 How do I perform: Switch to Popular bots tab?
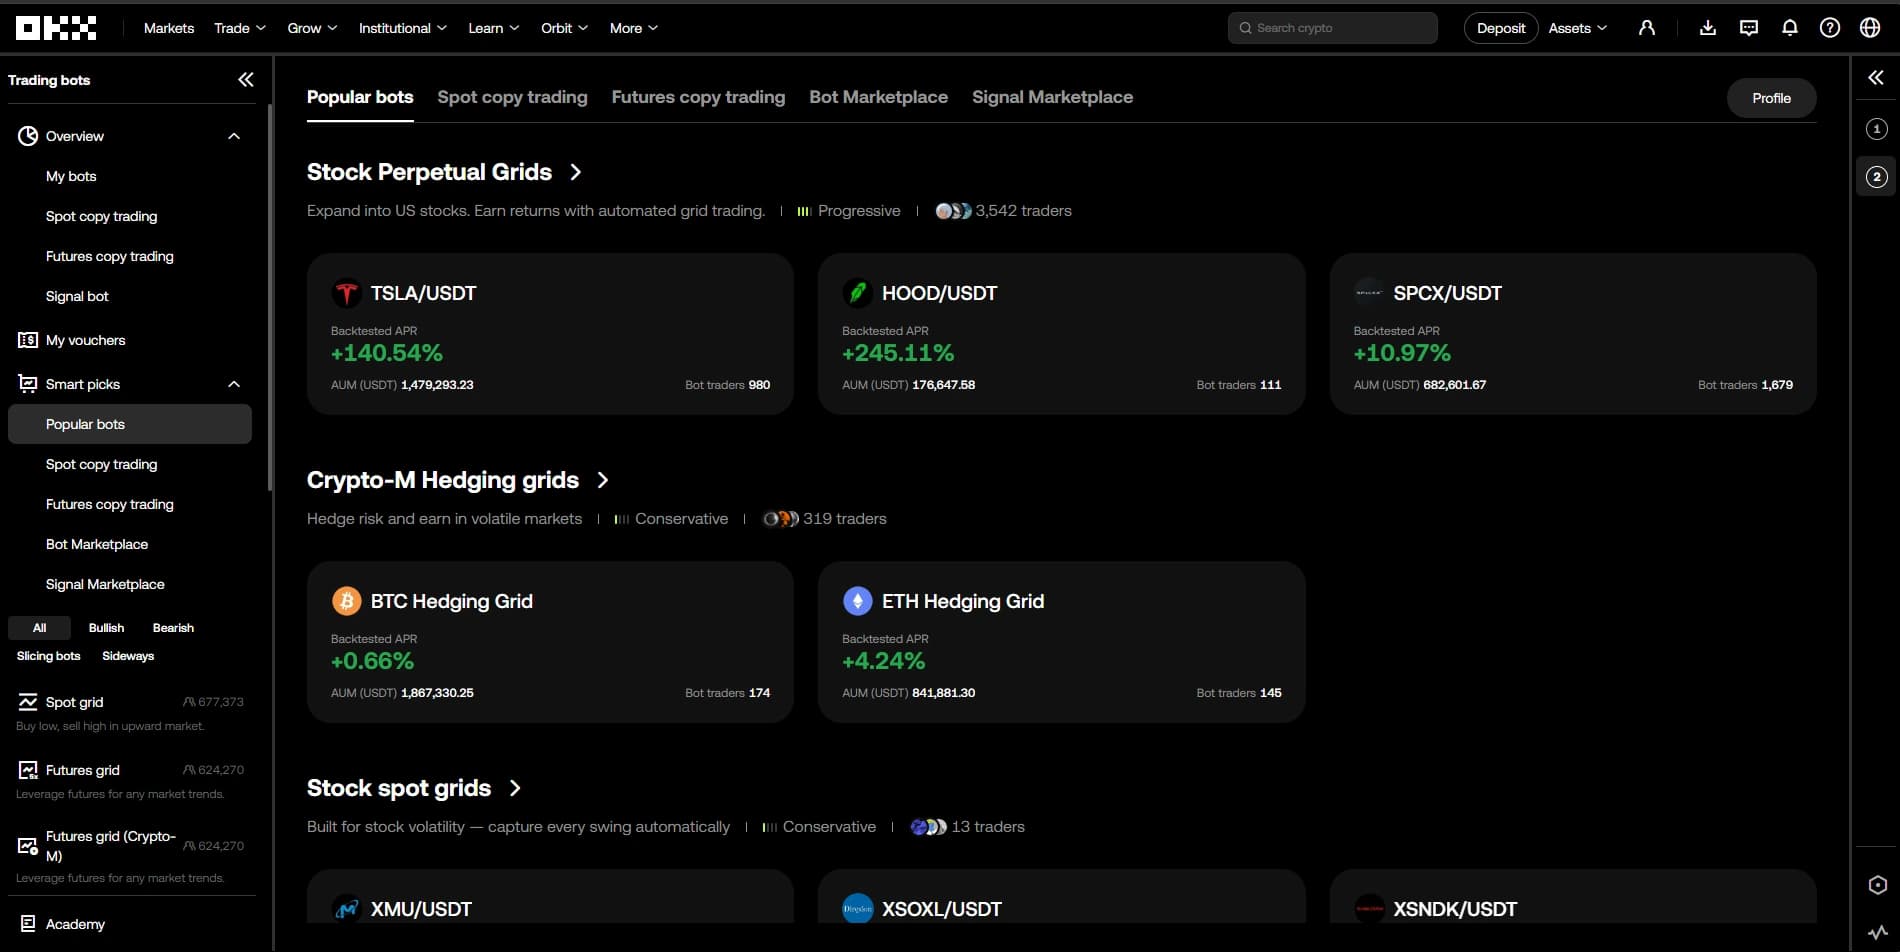tap(360, 97)
